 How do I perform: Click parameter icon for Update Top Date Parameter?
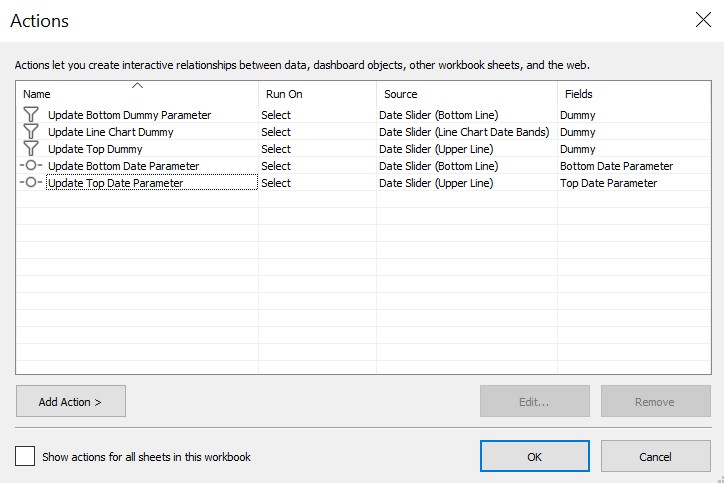click(30, 183)
